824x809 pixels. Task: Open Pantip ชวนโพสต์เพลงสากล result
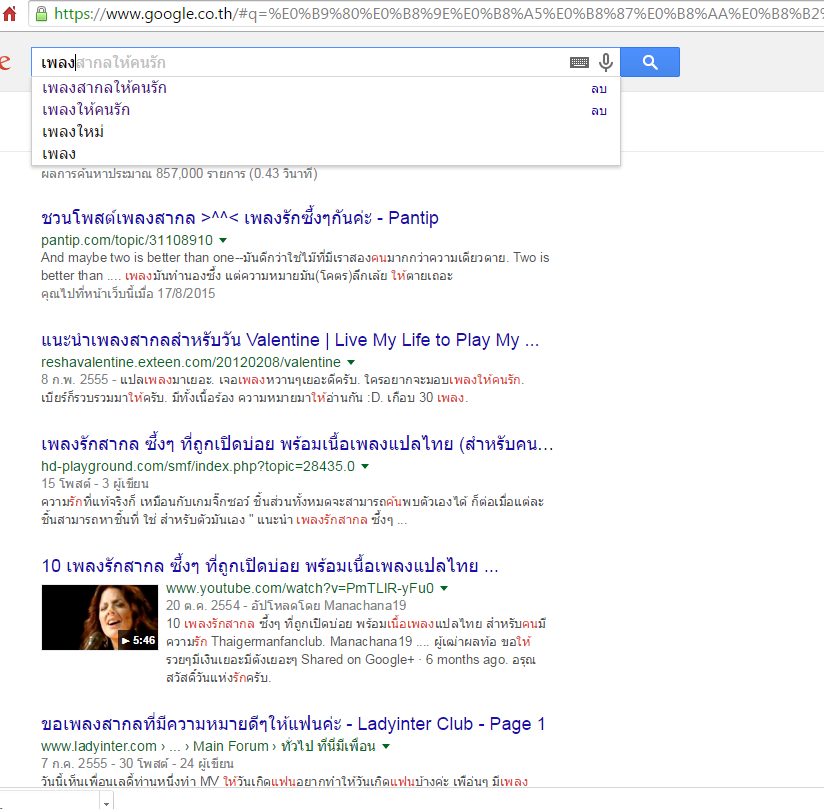click(240, 218)
